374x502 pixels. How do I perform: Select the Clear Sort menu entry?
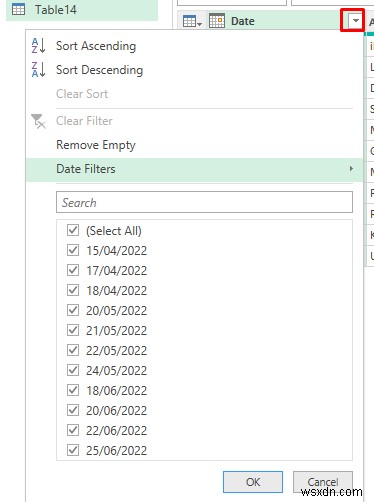pos(82,94)
